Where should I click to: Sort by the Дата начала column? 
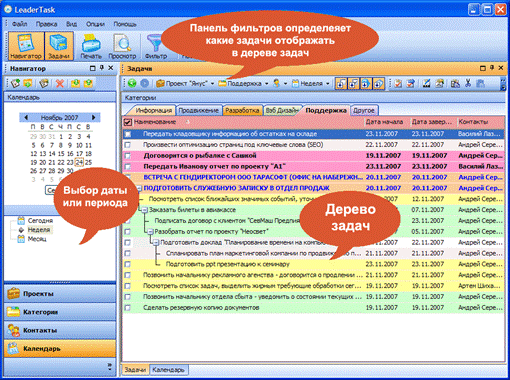click(385, 122)
